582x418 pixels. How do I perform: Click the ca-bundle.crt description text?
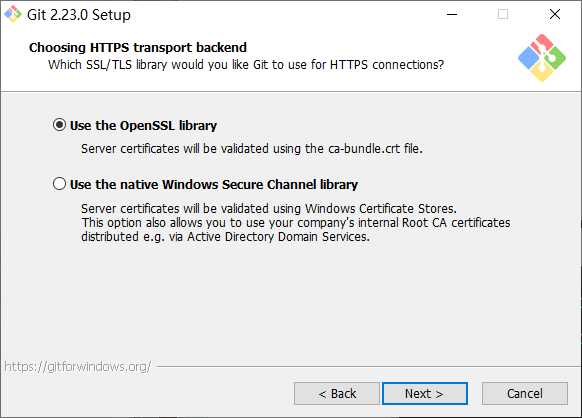point(252,148)
